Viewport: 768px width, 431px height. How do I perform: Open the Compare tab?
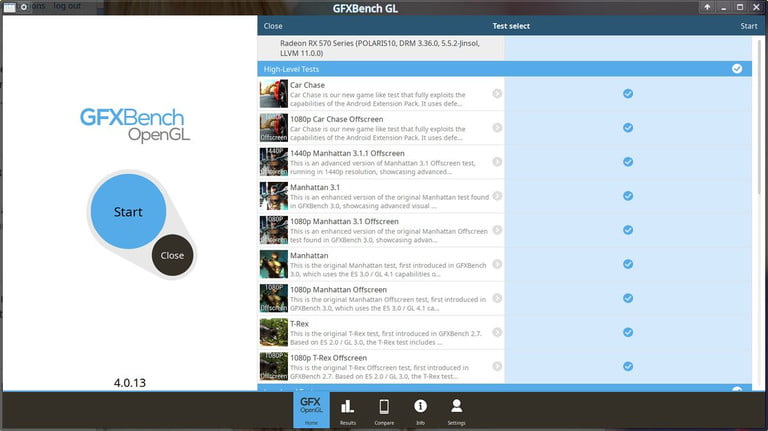pos(384,411)
